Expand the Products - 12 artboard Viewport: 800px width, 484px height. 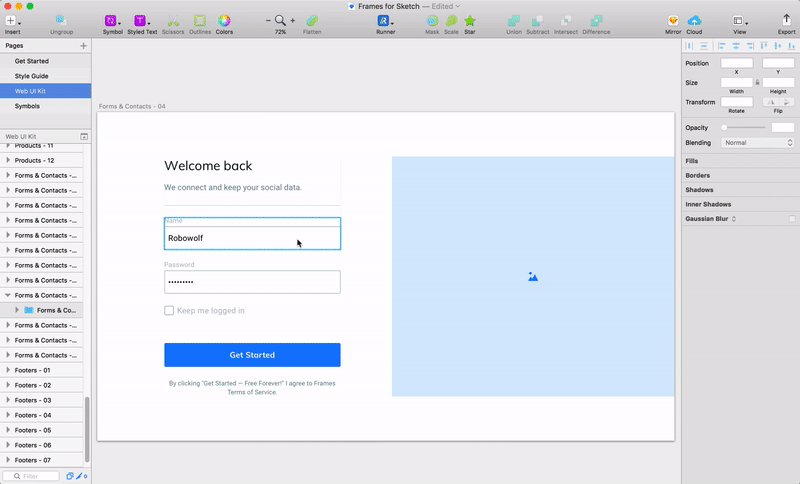[x=8, y=160]
